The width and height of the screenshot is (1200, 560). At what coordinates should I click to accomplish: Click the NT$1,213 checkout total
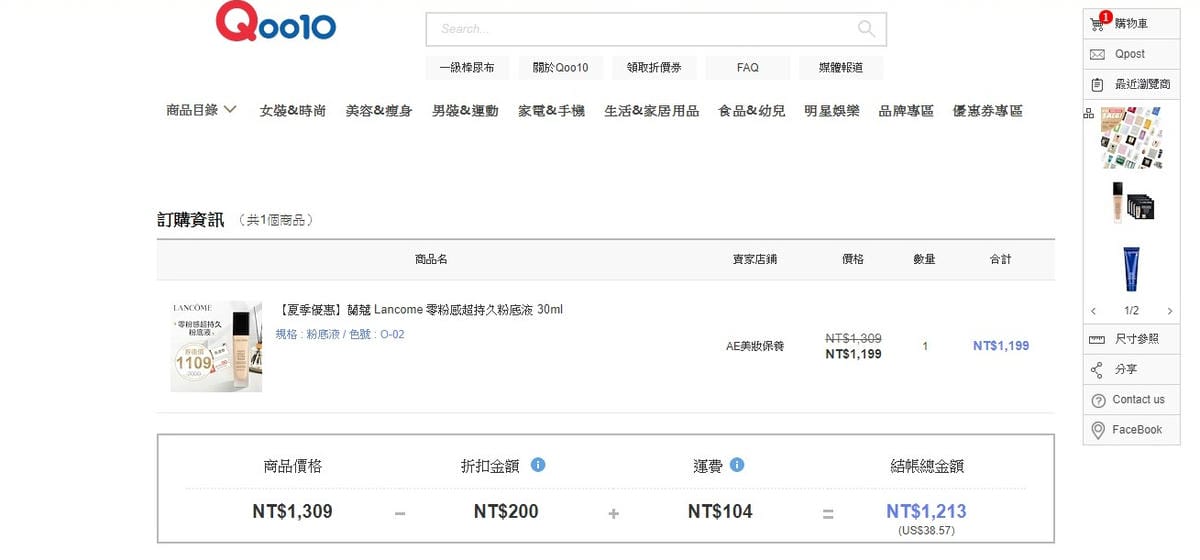(x=926, y=511)
